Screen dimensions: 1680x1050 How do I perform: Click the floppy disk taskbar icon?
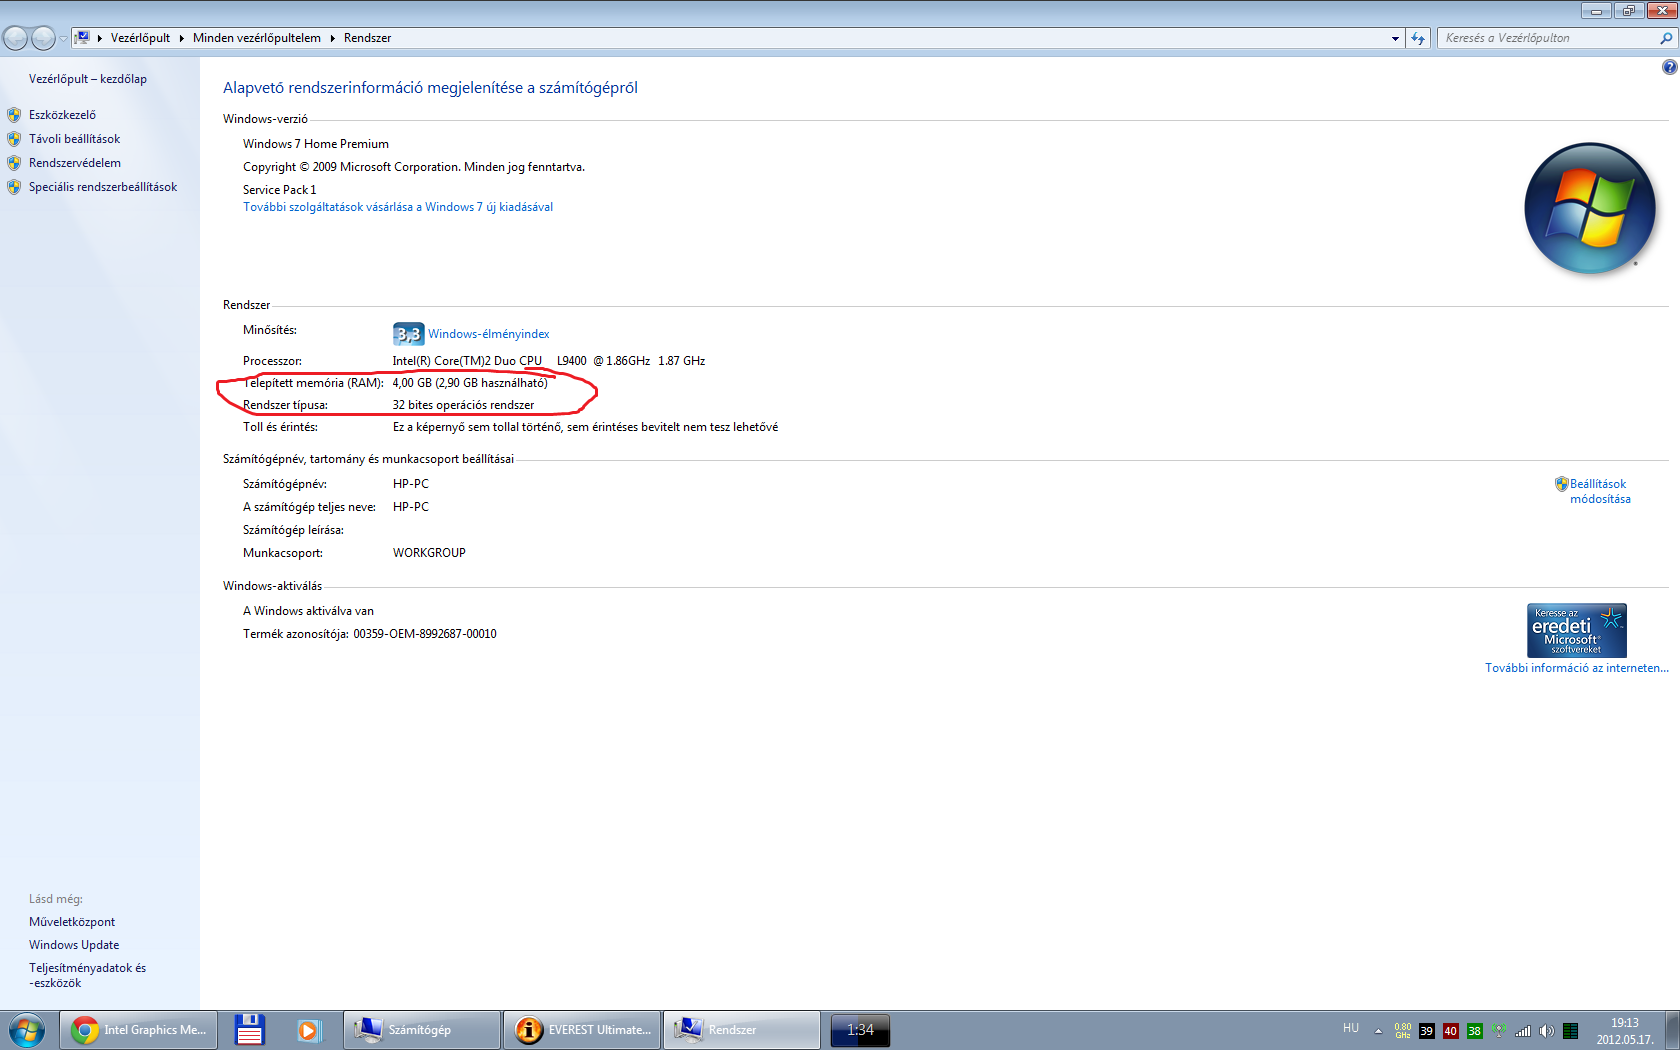click(x=250, y=1030)
